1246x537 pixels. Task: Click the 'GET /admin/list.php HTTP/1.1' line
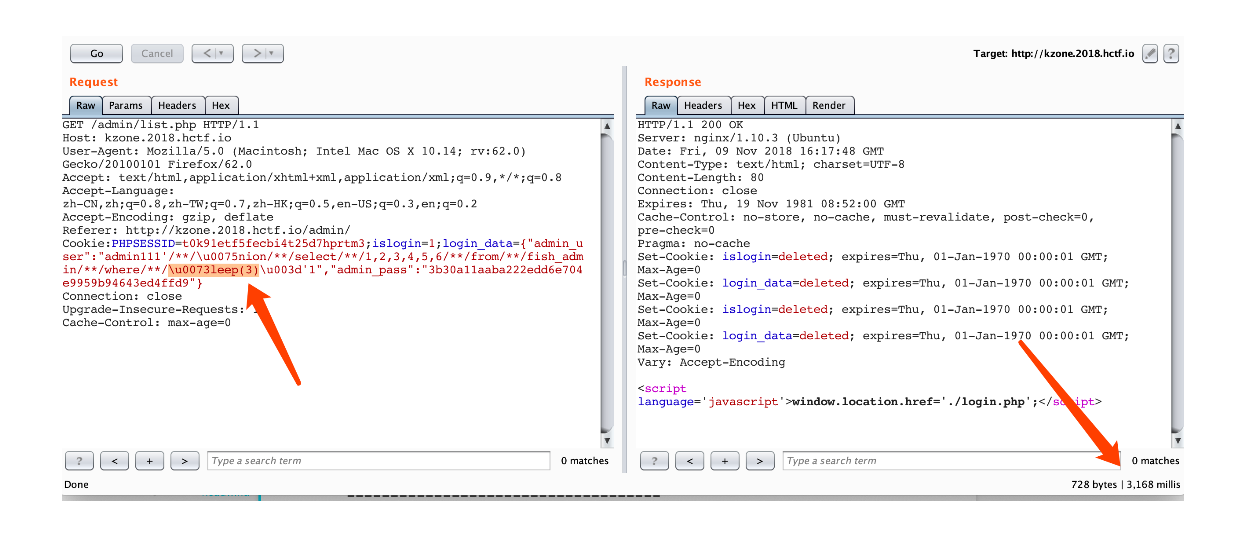[x=160, y=125]
